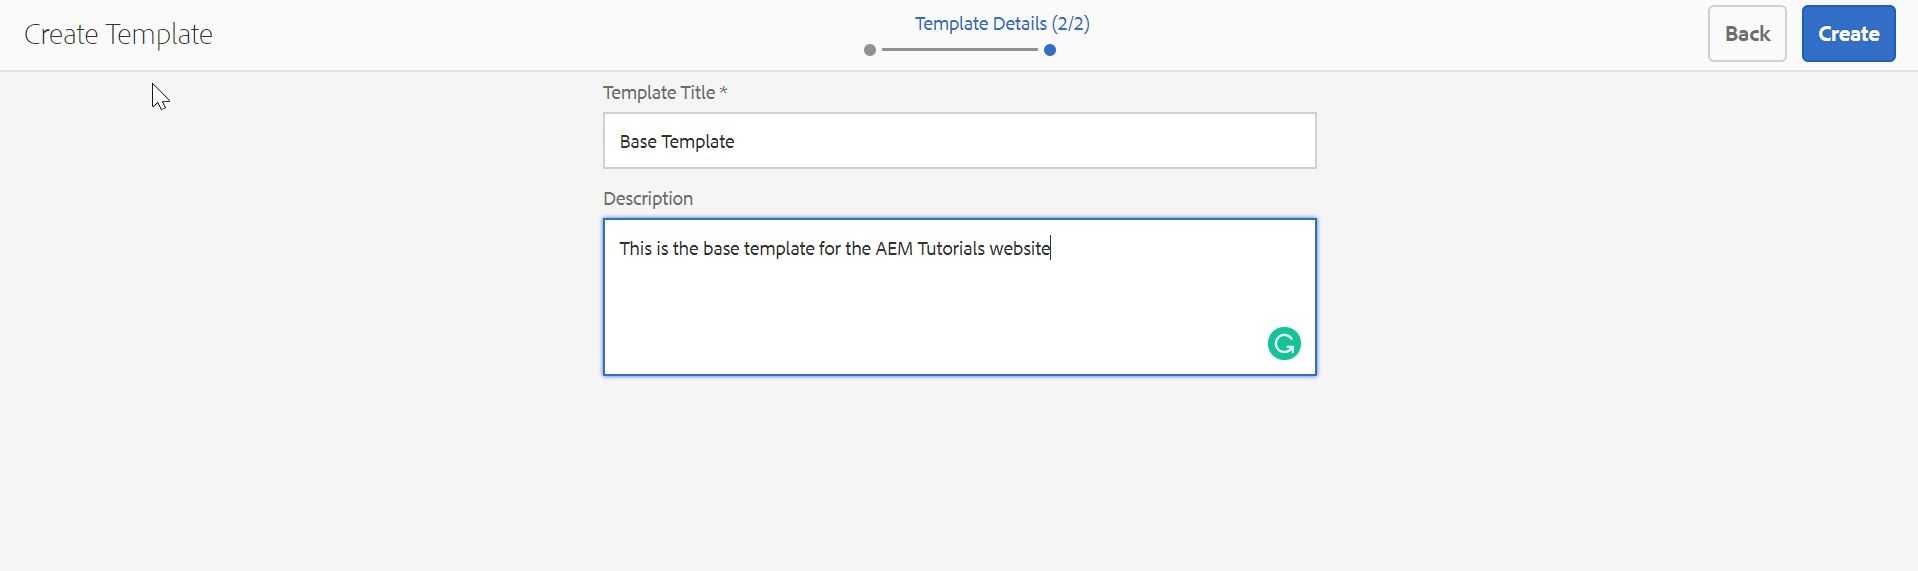This screenshot has width=1918, height=571.
Task: Place cursor on word Base in title
Action: 637,142
